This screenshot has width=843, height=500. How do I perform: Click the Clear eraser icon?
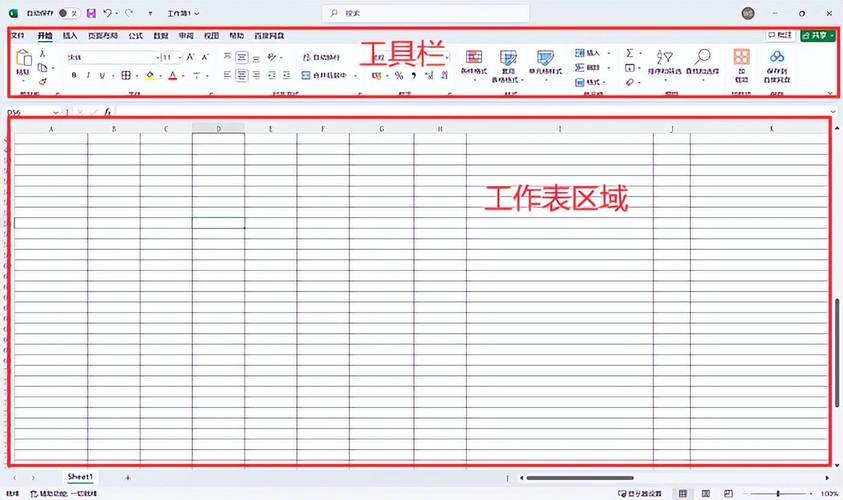coord(630,82)
